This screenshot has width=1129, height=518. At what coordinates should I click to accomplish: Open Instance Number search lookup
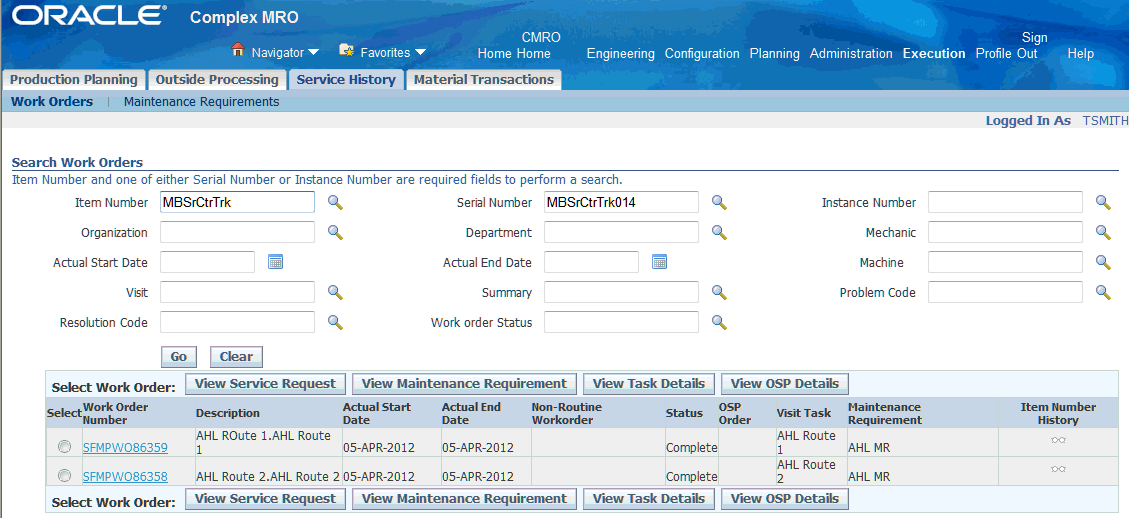[1103, 202]
